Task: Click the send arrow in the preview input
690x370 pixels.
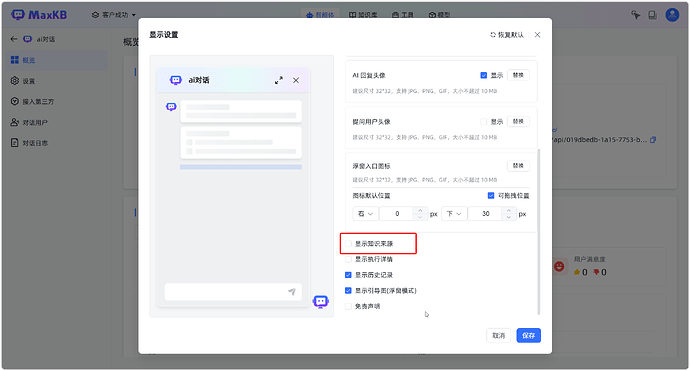Action: pyautogui.click(x=292, y=291)
